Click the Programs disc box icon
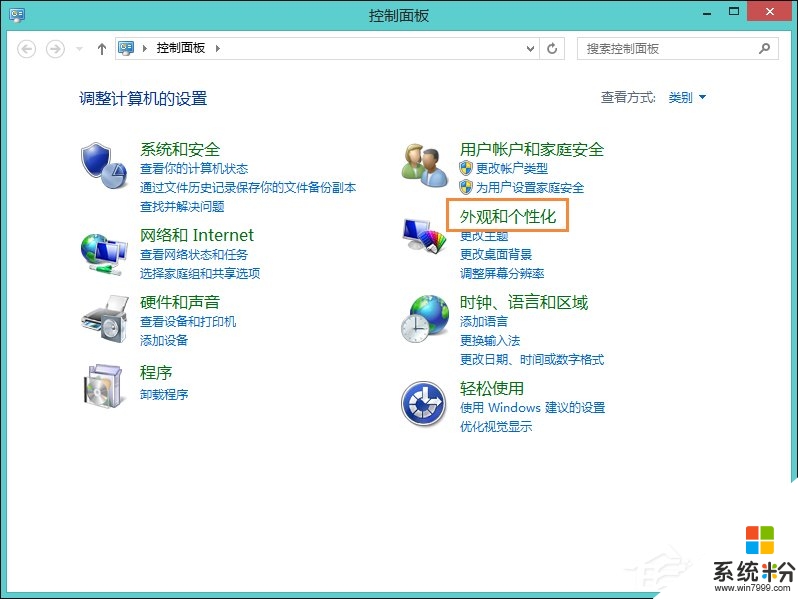The width and height of the screenshot is (798, 599). coord(104,386)
